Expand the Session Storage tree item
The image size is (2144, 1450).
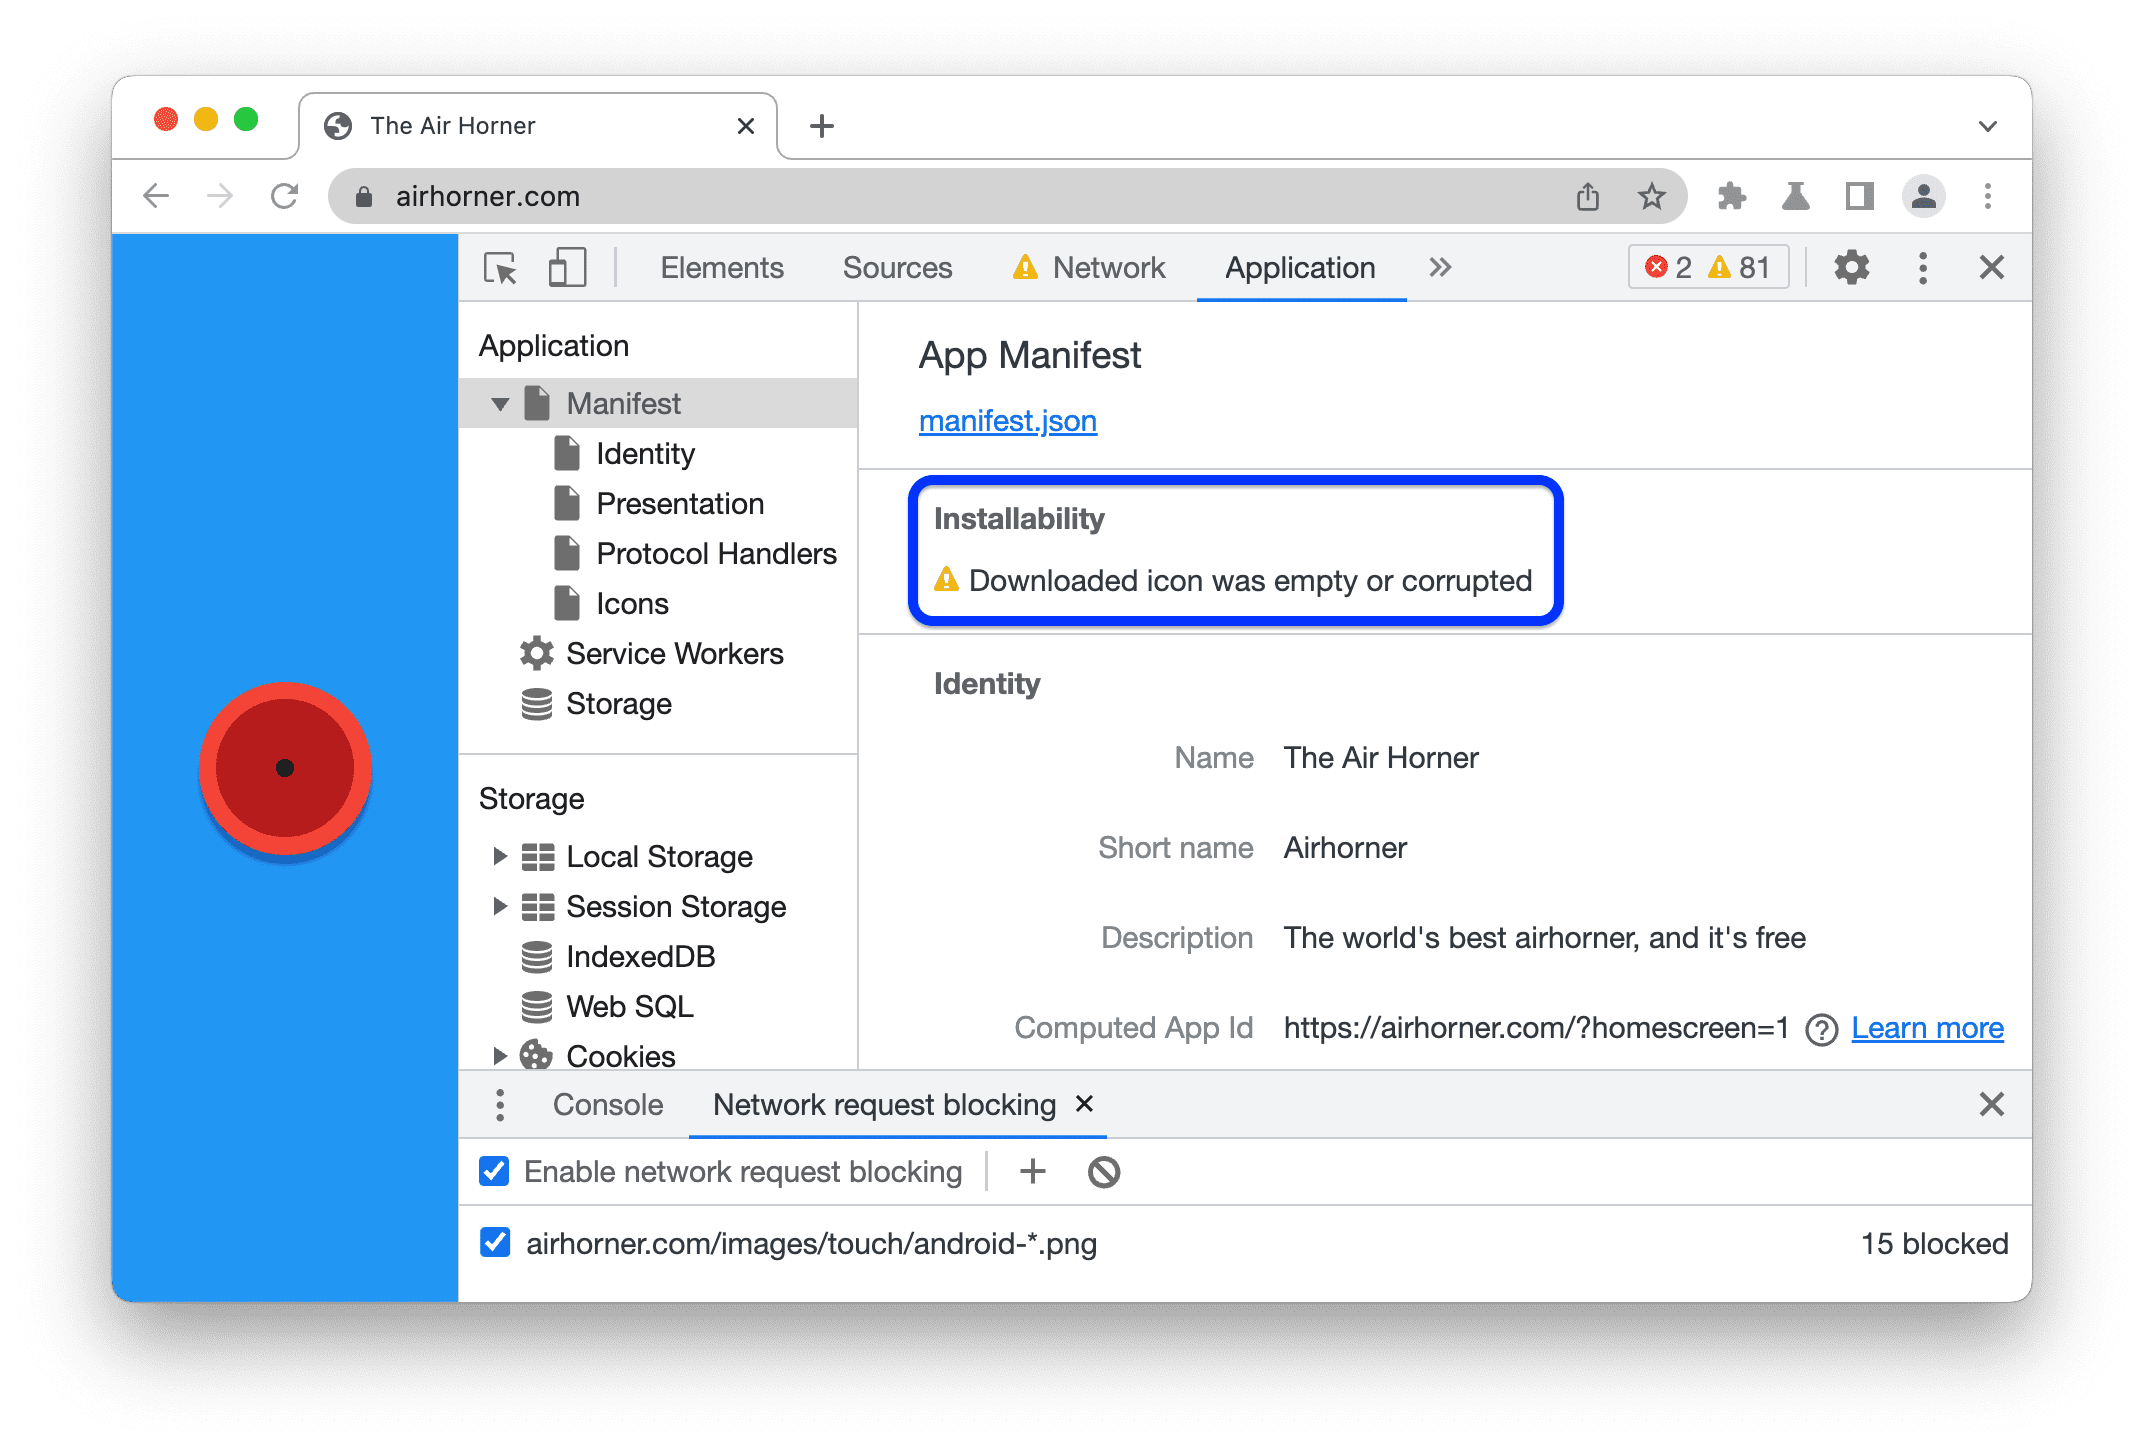(495, 903)
